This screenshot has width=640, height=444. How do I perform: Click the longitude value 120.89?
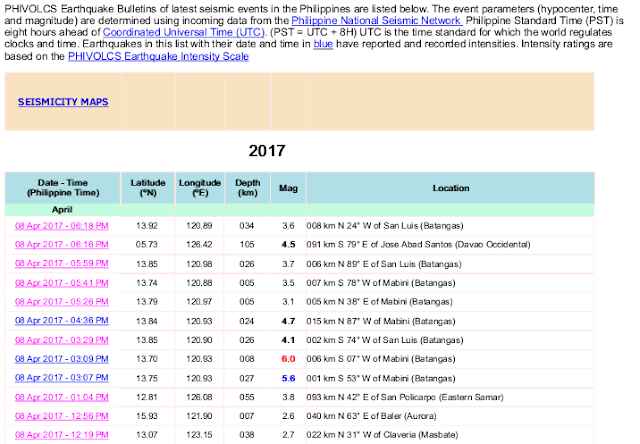[x=199, y=226]
